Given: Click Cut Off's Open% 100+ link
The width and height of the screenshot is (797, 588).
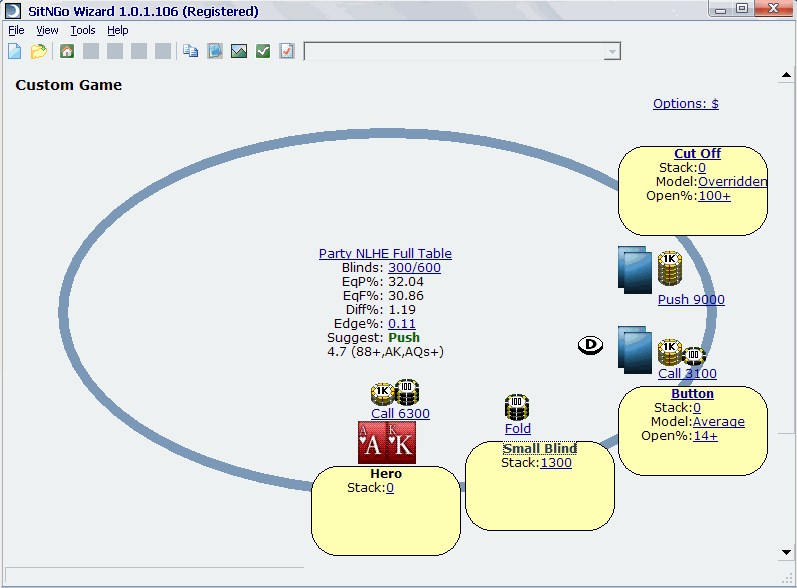Looking at the screenshot, I should pos(714,196).
